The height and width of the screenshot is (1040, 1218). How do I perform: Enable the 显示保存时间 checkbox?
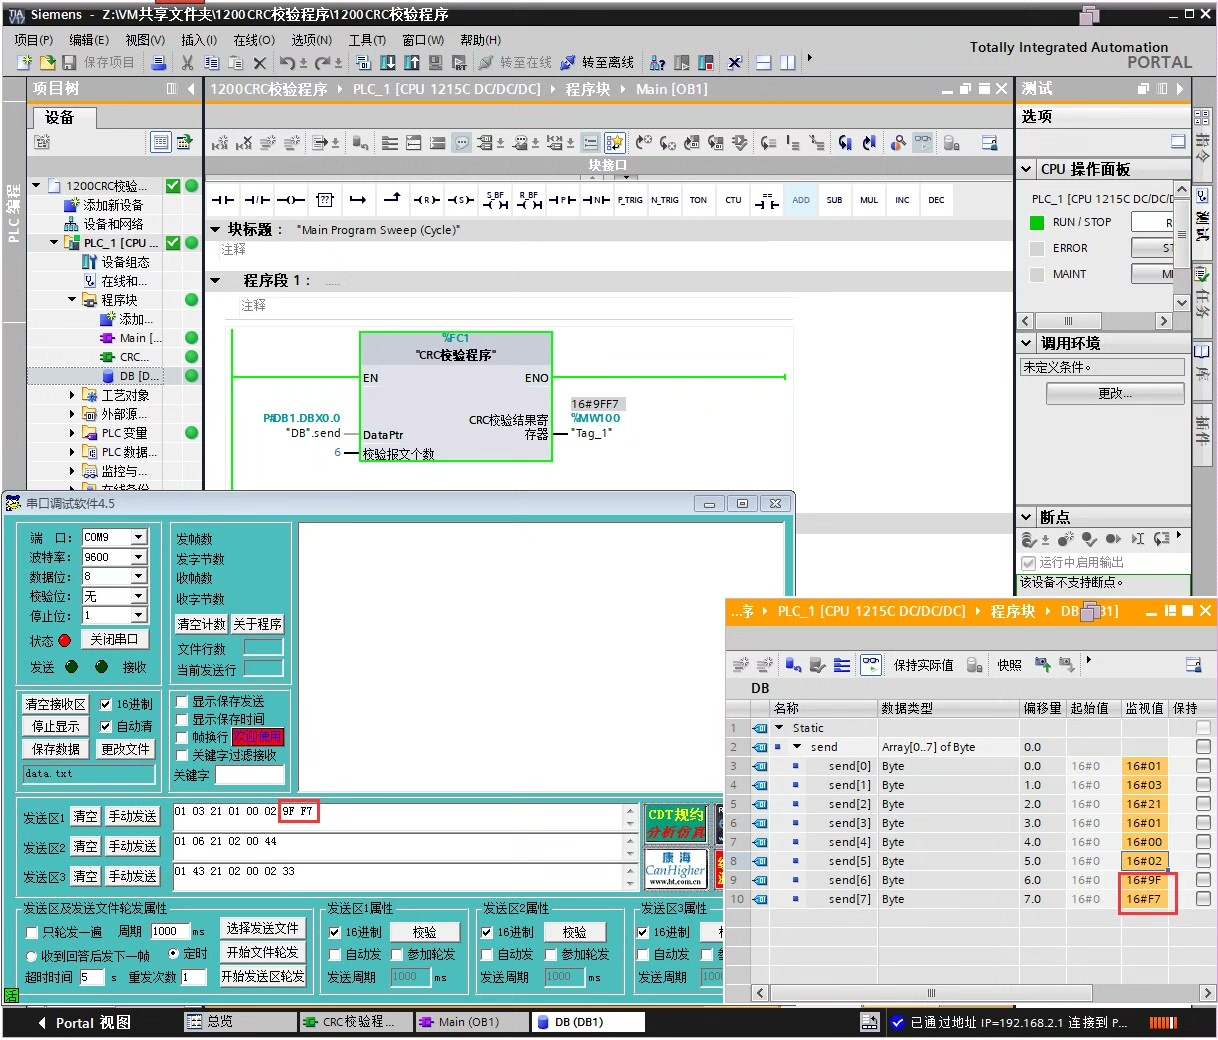182,720
